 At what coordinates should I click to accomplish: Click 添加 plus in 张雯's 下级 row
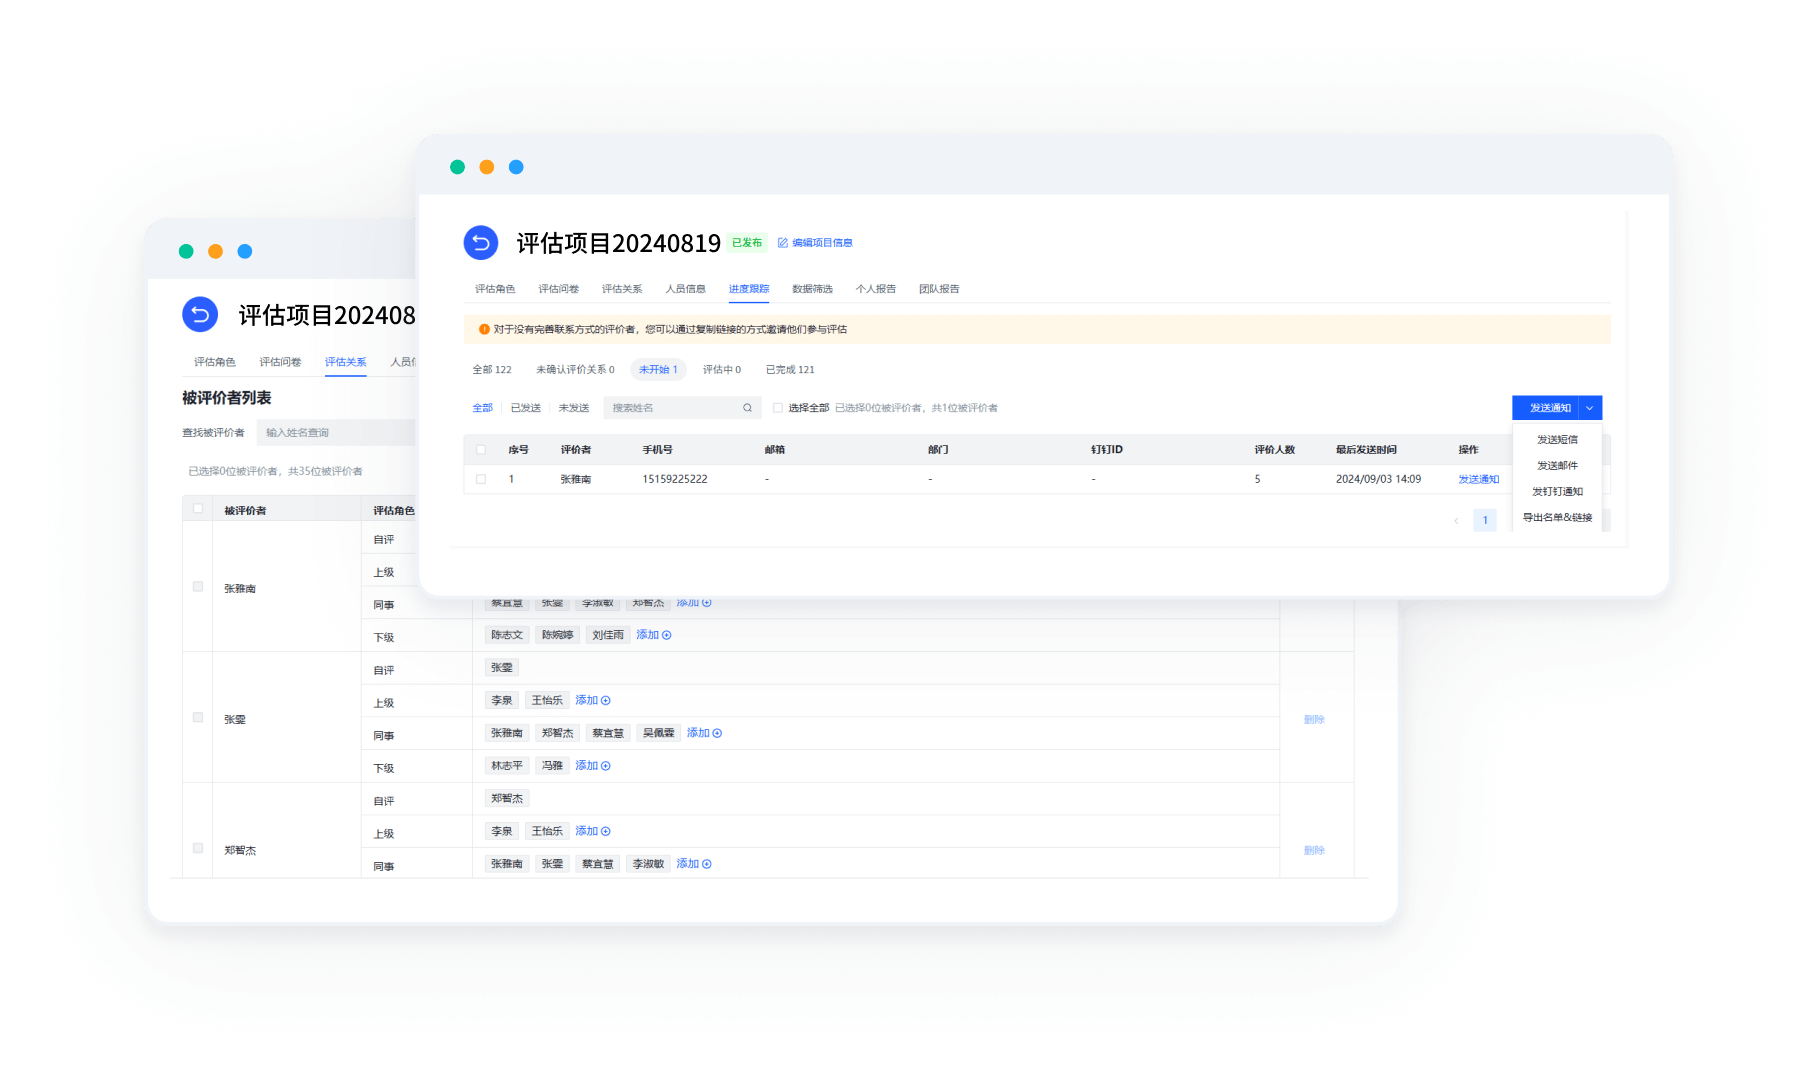tap(593, 766)
